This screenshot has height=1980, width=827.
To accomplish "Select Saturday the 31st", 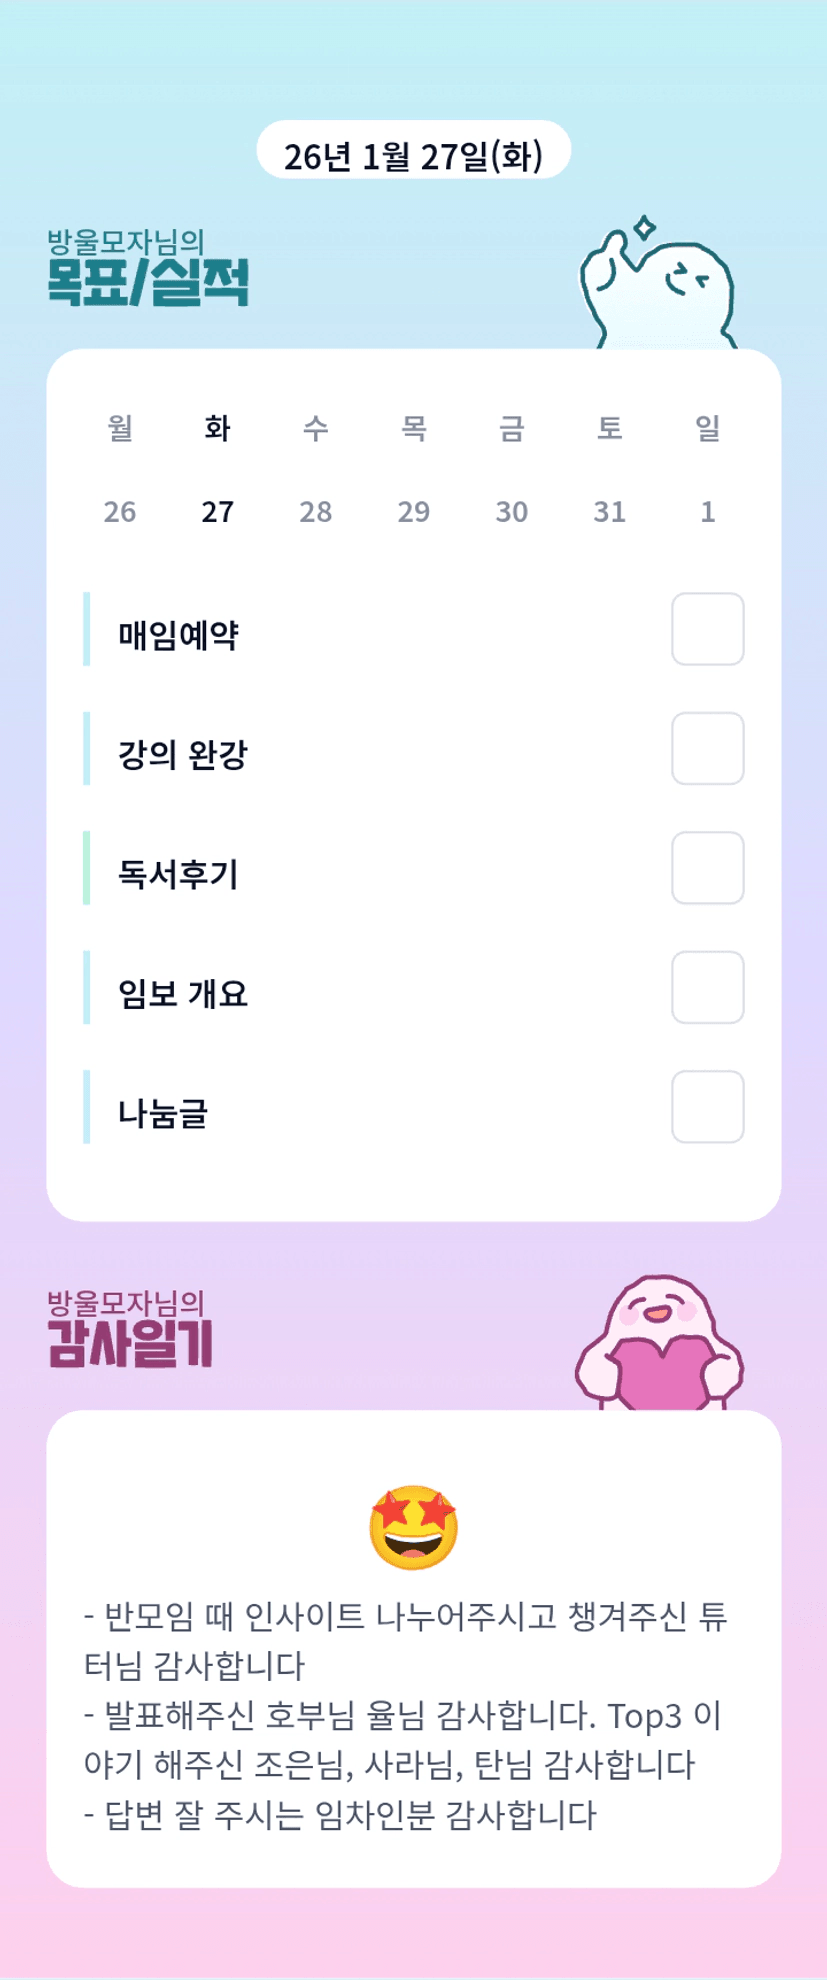I will pyautogui.click(x=609, y=511).
